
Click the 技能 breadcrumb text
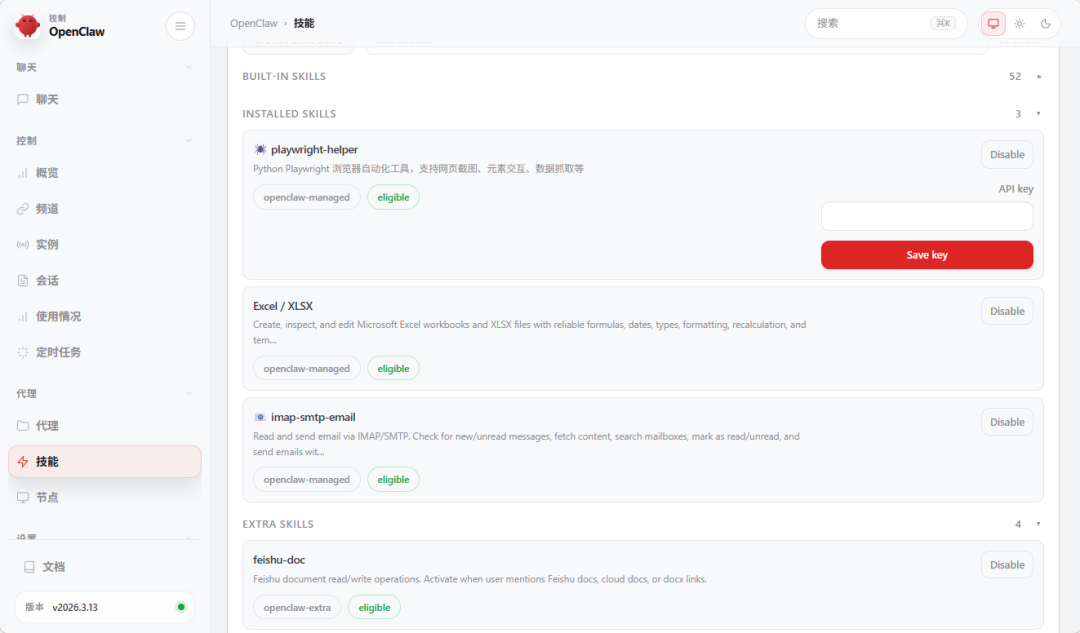304,23
